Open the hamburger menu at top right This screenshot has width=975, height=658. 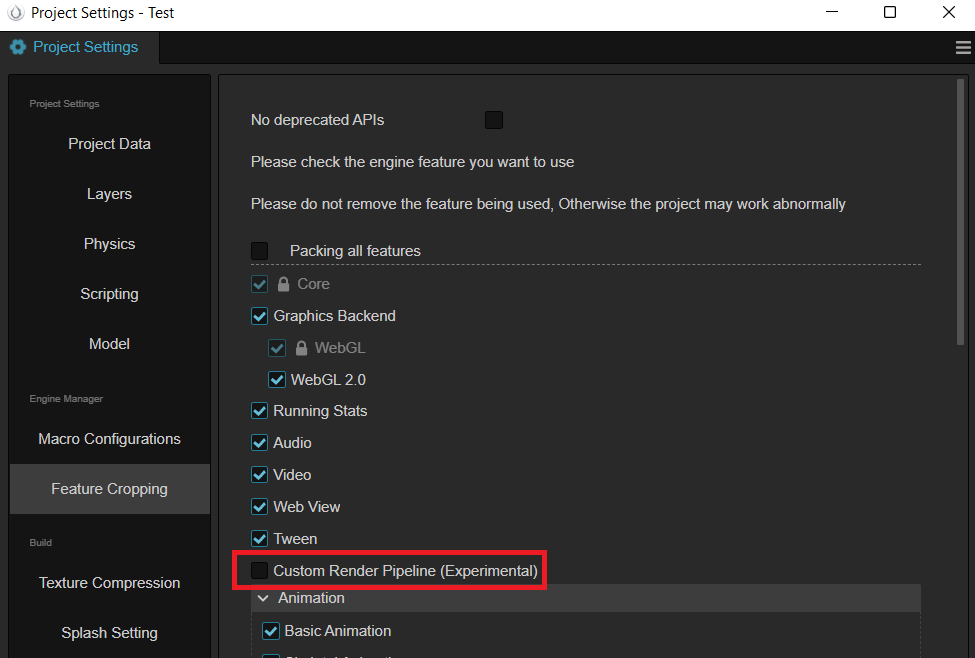964,47
